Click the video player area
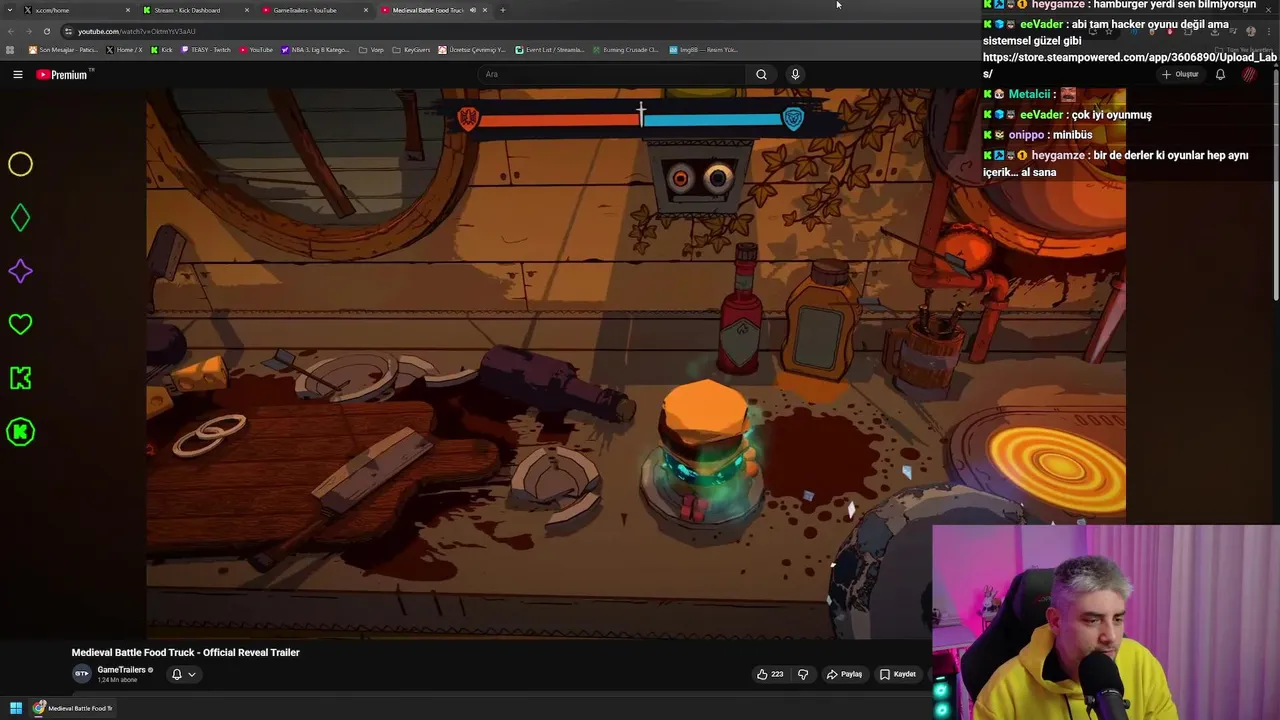 click(636, 363)
